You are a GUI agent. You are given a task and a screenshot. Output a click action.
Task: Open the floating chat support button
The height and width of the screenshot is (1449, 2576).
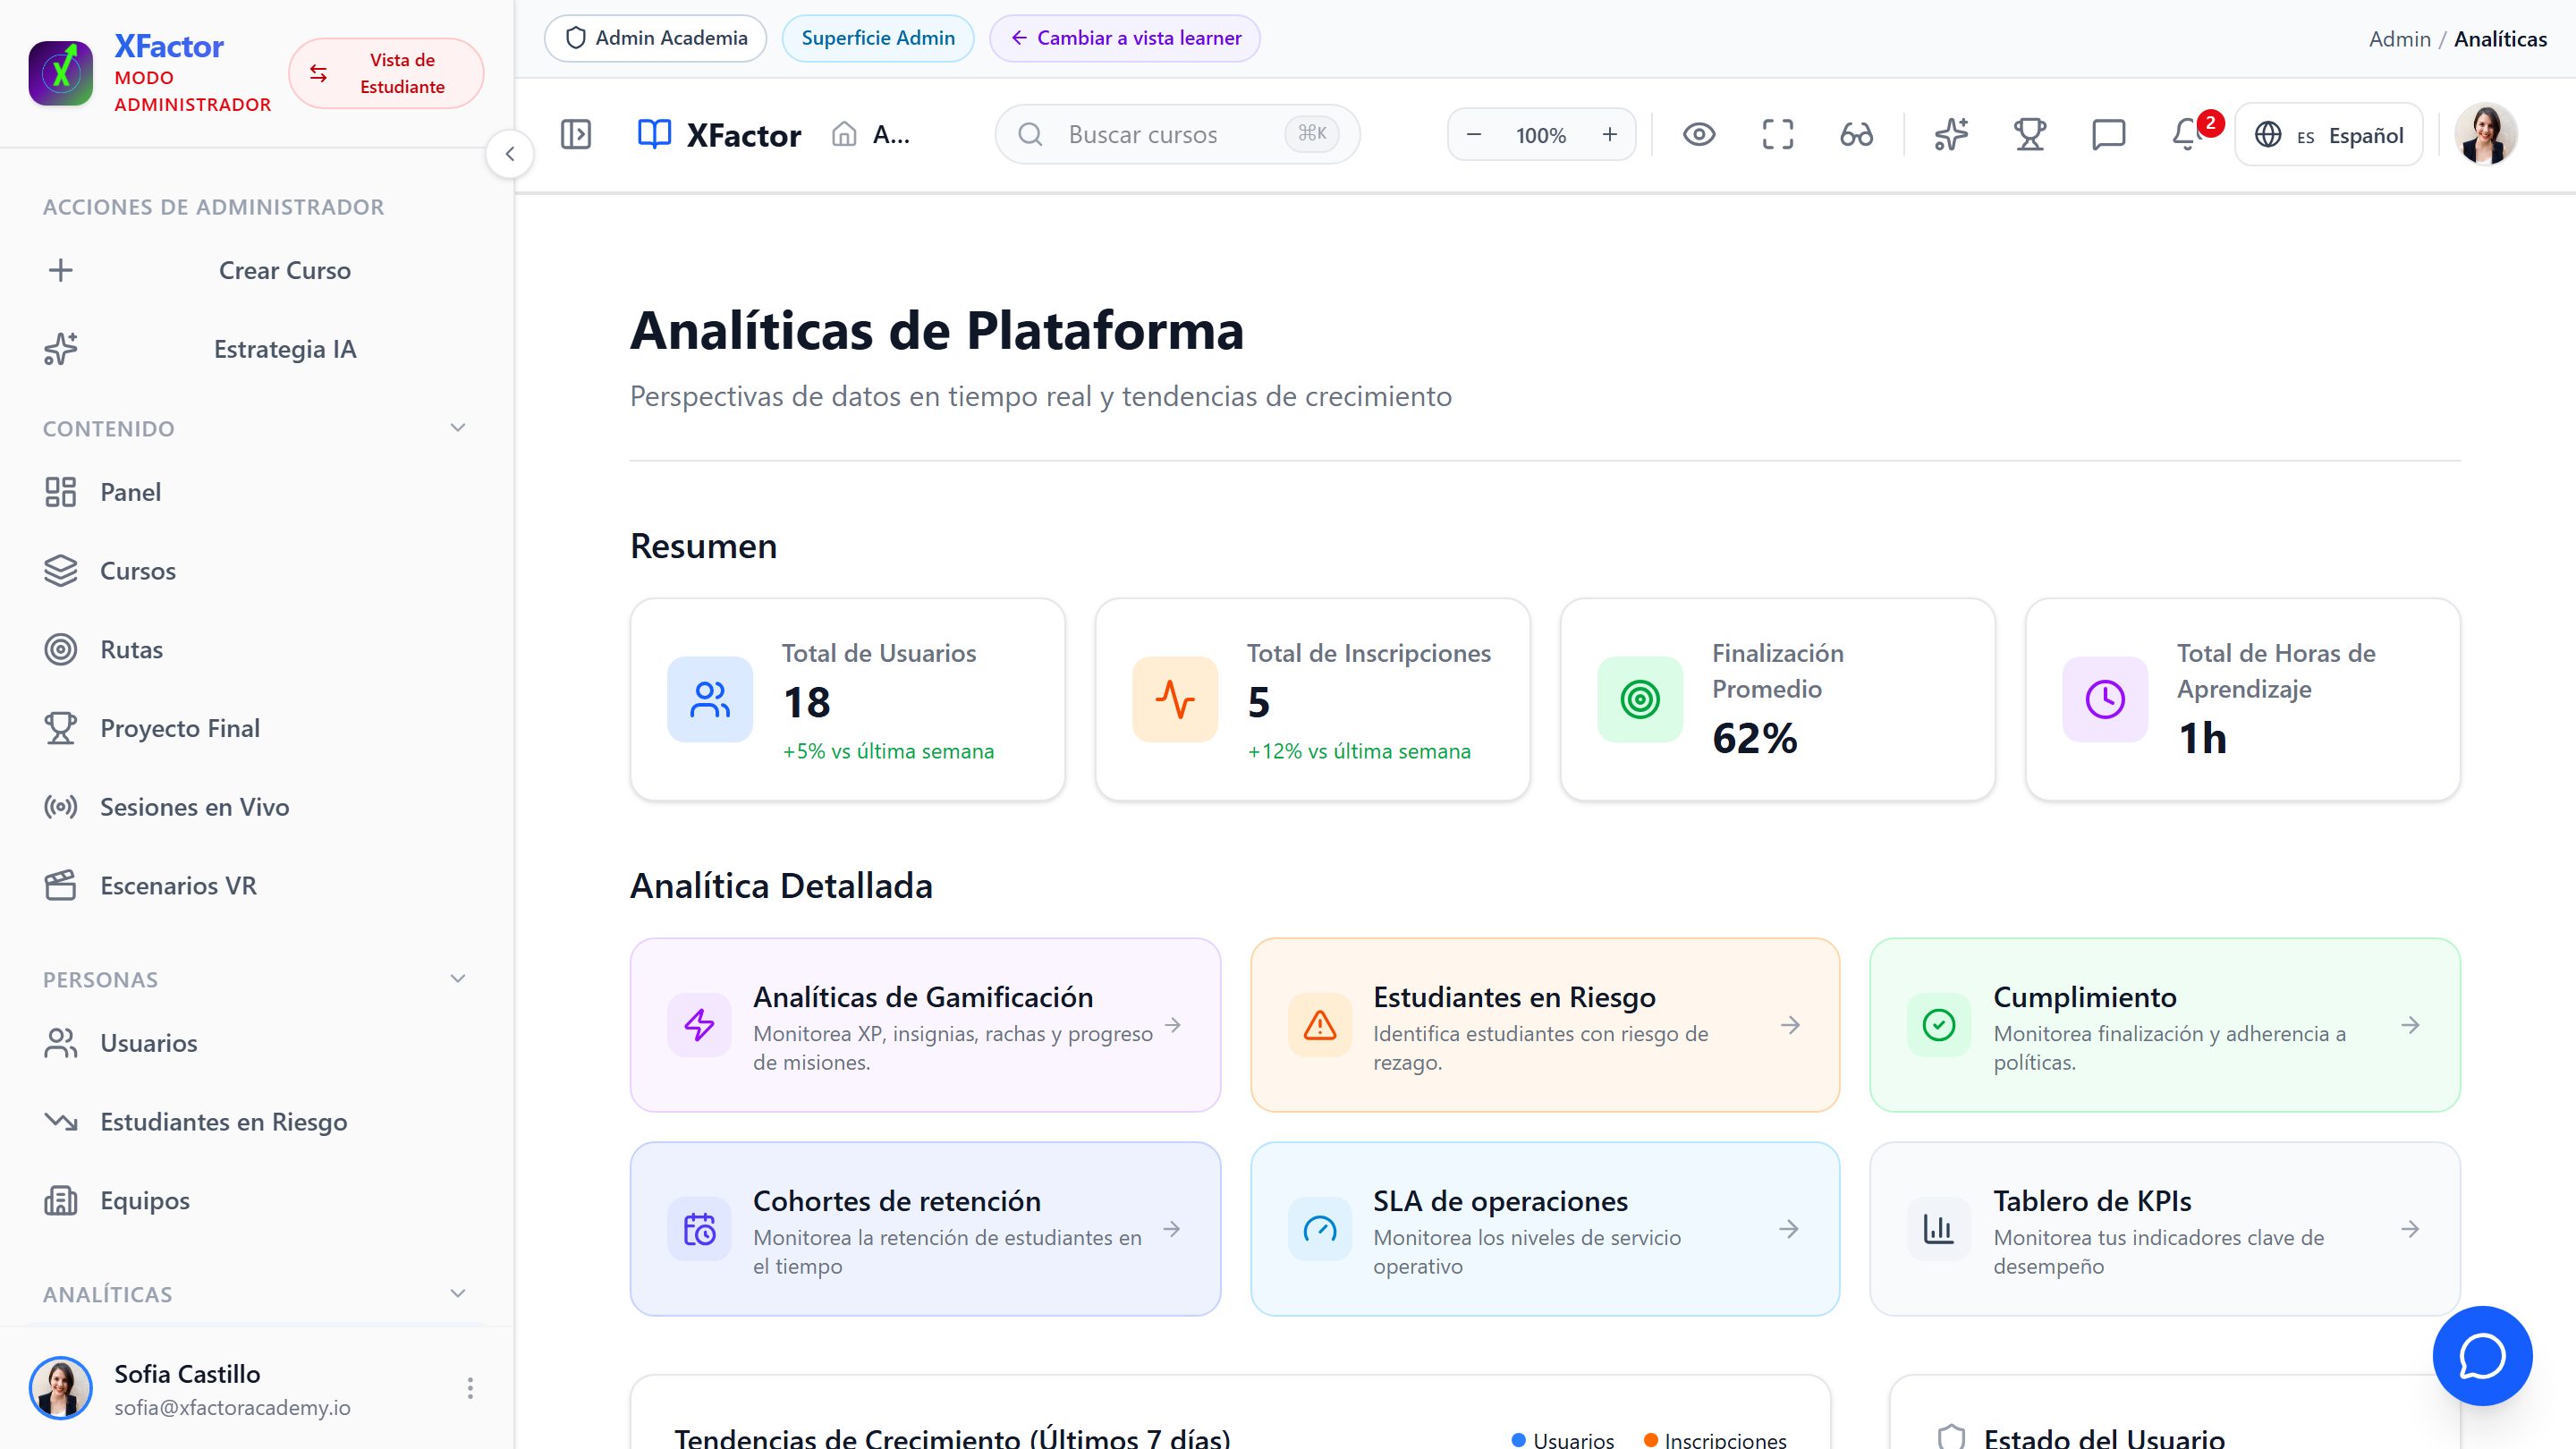point(2482,1356)
